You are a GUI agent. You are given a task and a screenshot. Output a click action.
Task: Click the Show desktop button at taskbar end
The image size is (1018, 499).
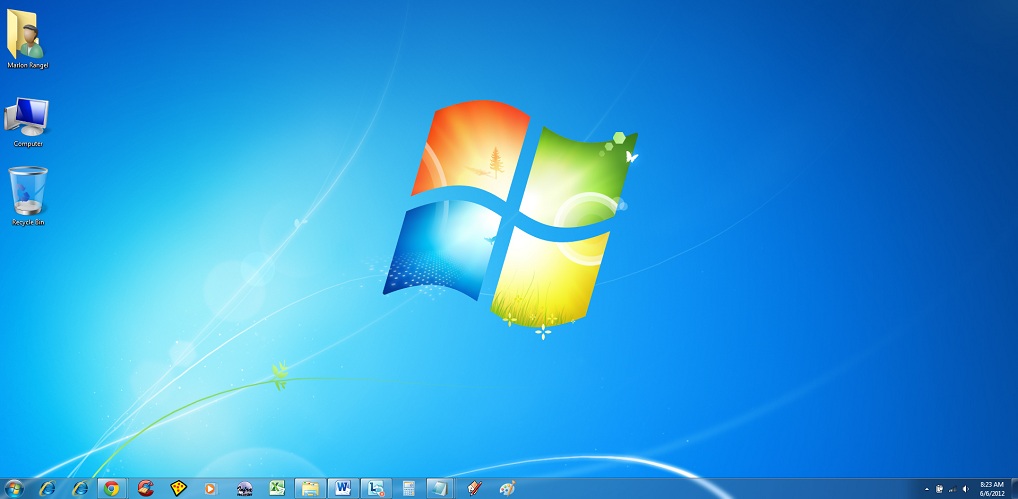1013,489
